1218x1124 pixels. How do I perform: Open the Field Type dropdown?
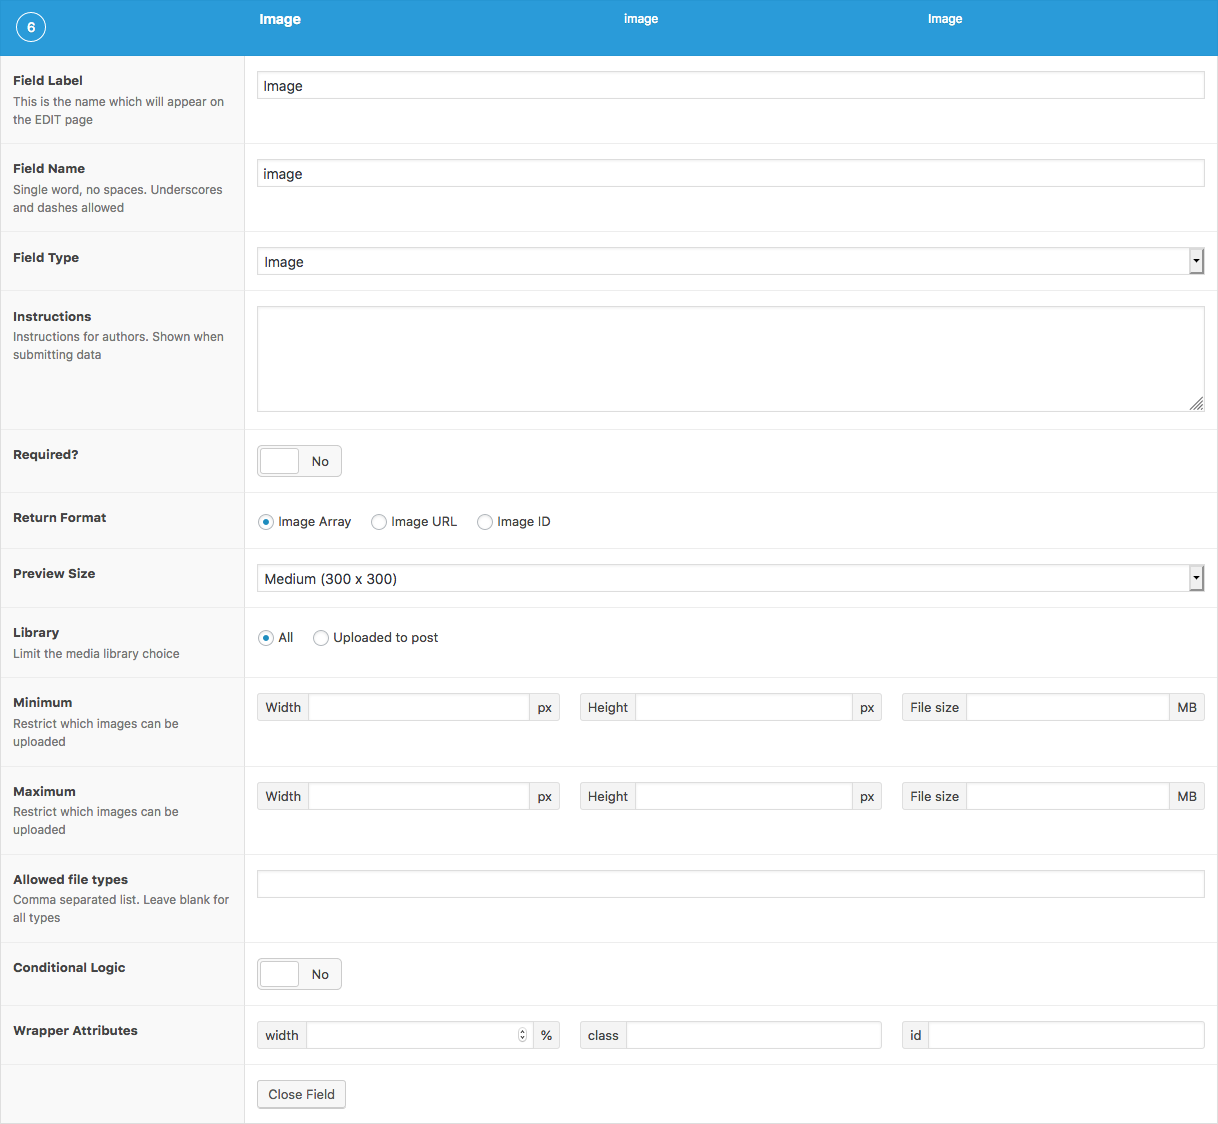730,261
